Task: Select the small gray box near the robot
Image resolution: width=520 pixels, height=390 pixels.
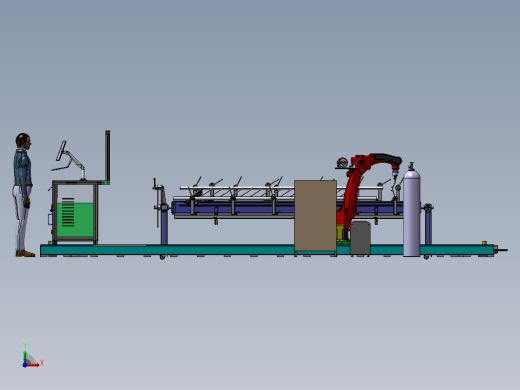Action: (x=360, y=238)
